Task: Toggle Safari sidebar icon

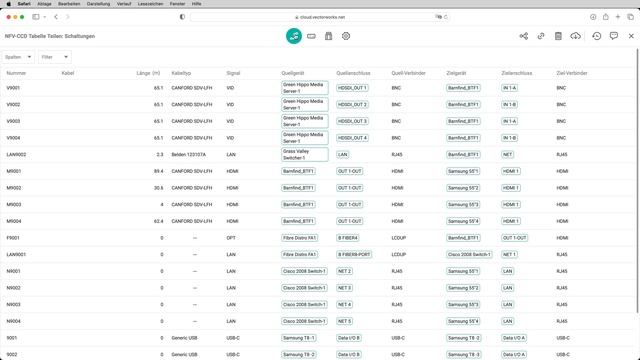Action: (x=36, y=17)
